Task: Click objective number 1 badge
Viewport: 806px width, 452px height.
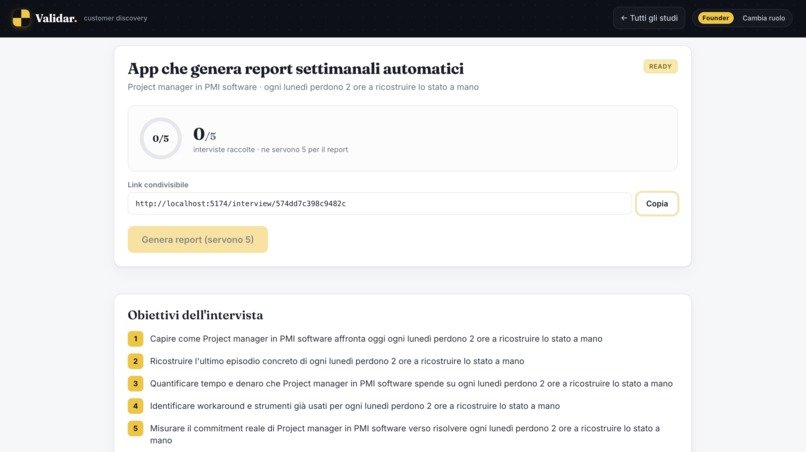Action: [x=136, y=339]
